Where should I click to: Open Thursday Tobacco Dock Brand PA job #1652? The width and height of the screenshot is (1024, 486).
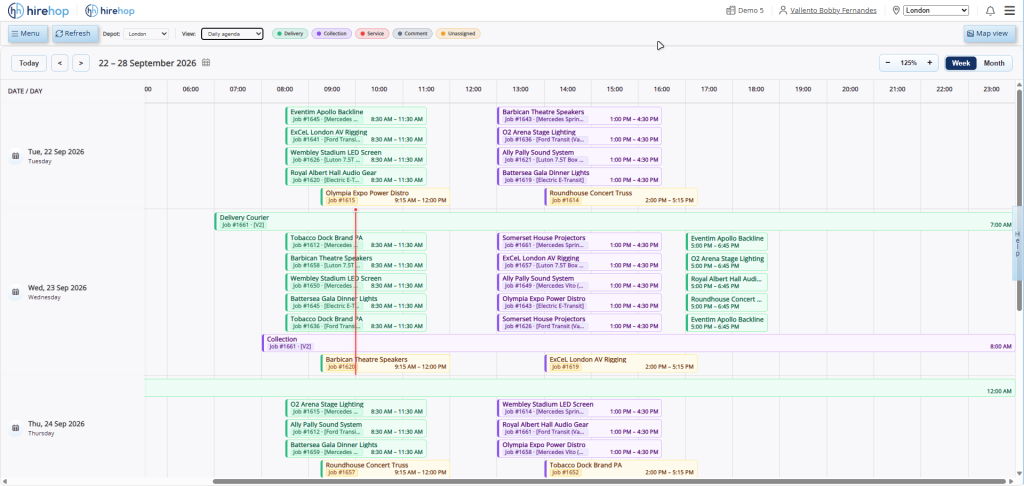621,469
